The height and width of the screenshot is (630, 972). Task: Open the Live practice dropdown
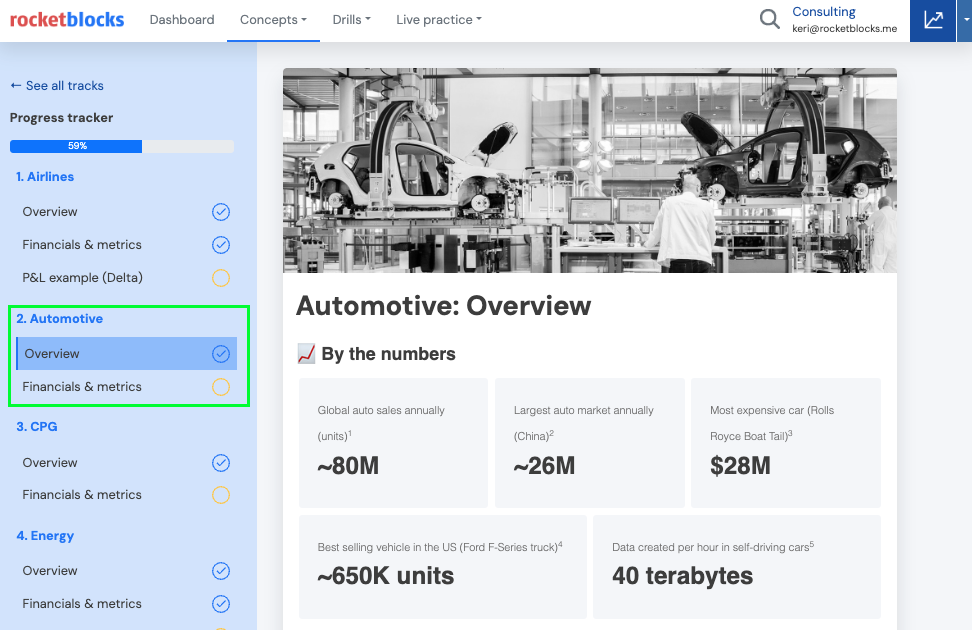pyautogui.click(x=438, y=19)
